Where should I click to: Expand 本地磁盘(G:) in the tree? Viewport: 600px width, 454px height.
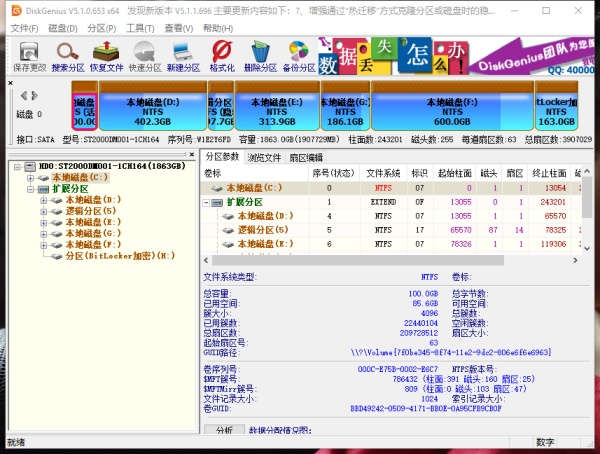tap(43, 234)
